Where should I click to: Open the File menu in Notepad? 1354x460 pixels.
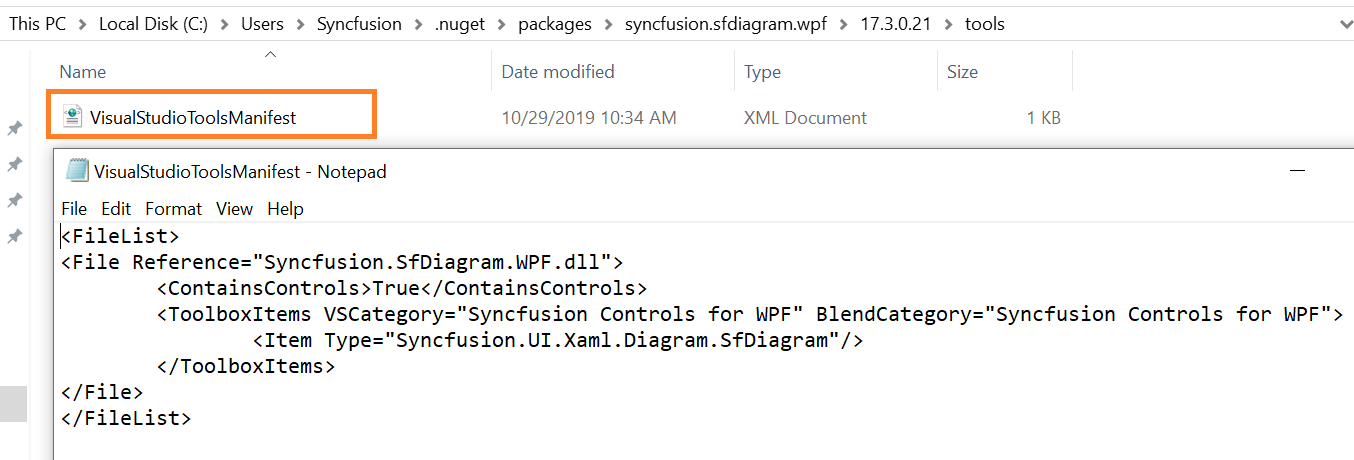click(x=74, y=209)
